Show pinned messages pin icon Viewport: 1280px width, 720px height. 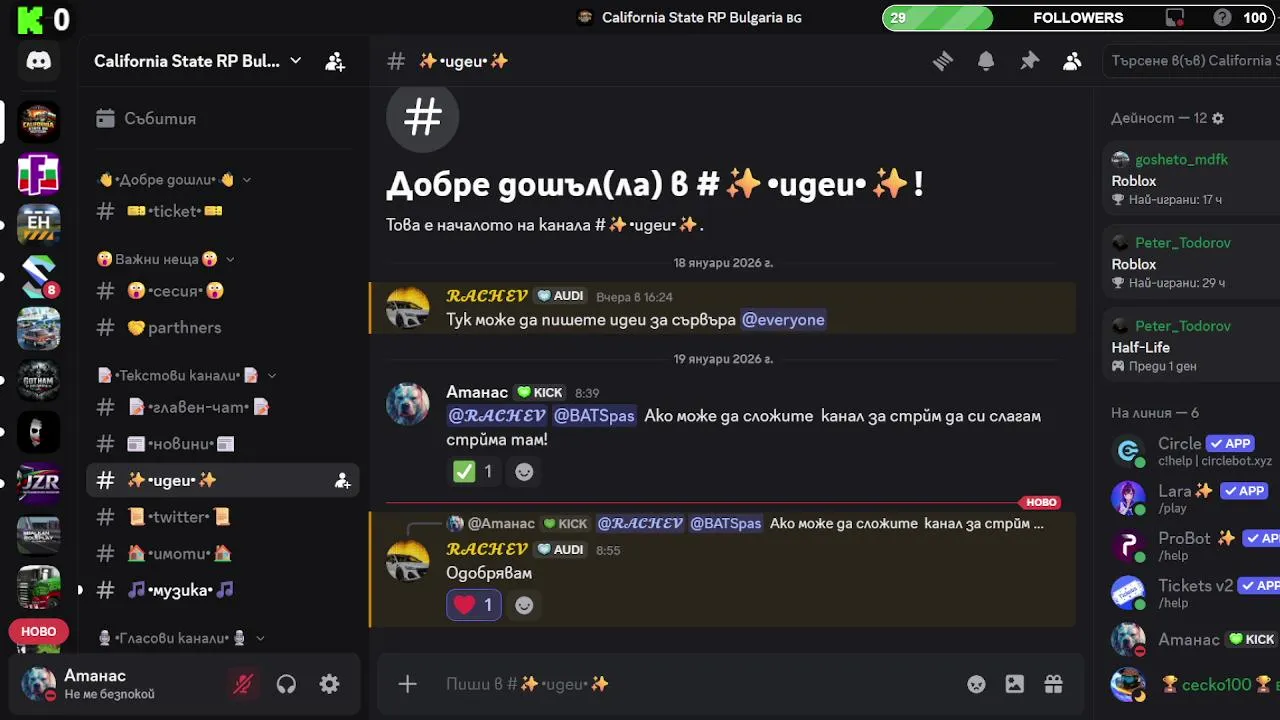coord(1029,61)
